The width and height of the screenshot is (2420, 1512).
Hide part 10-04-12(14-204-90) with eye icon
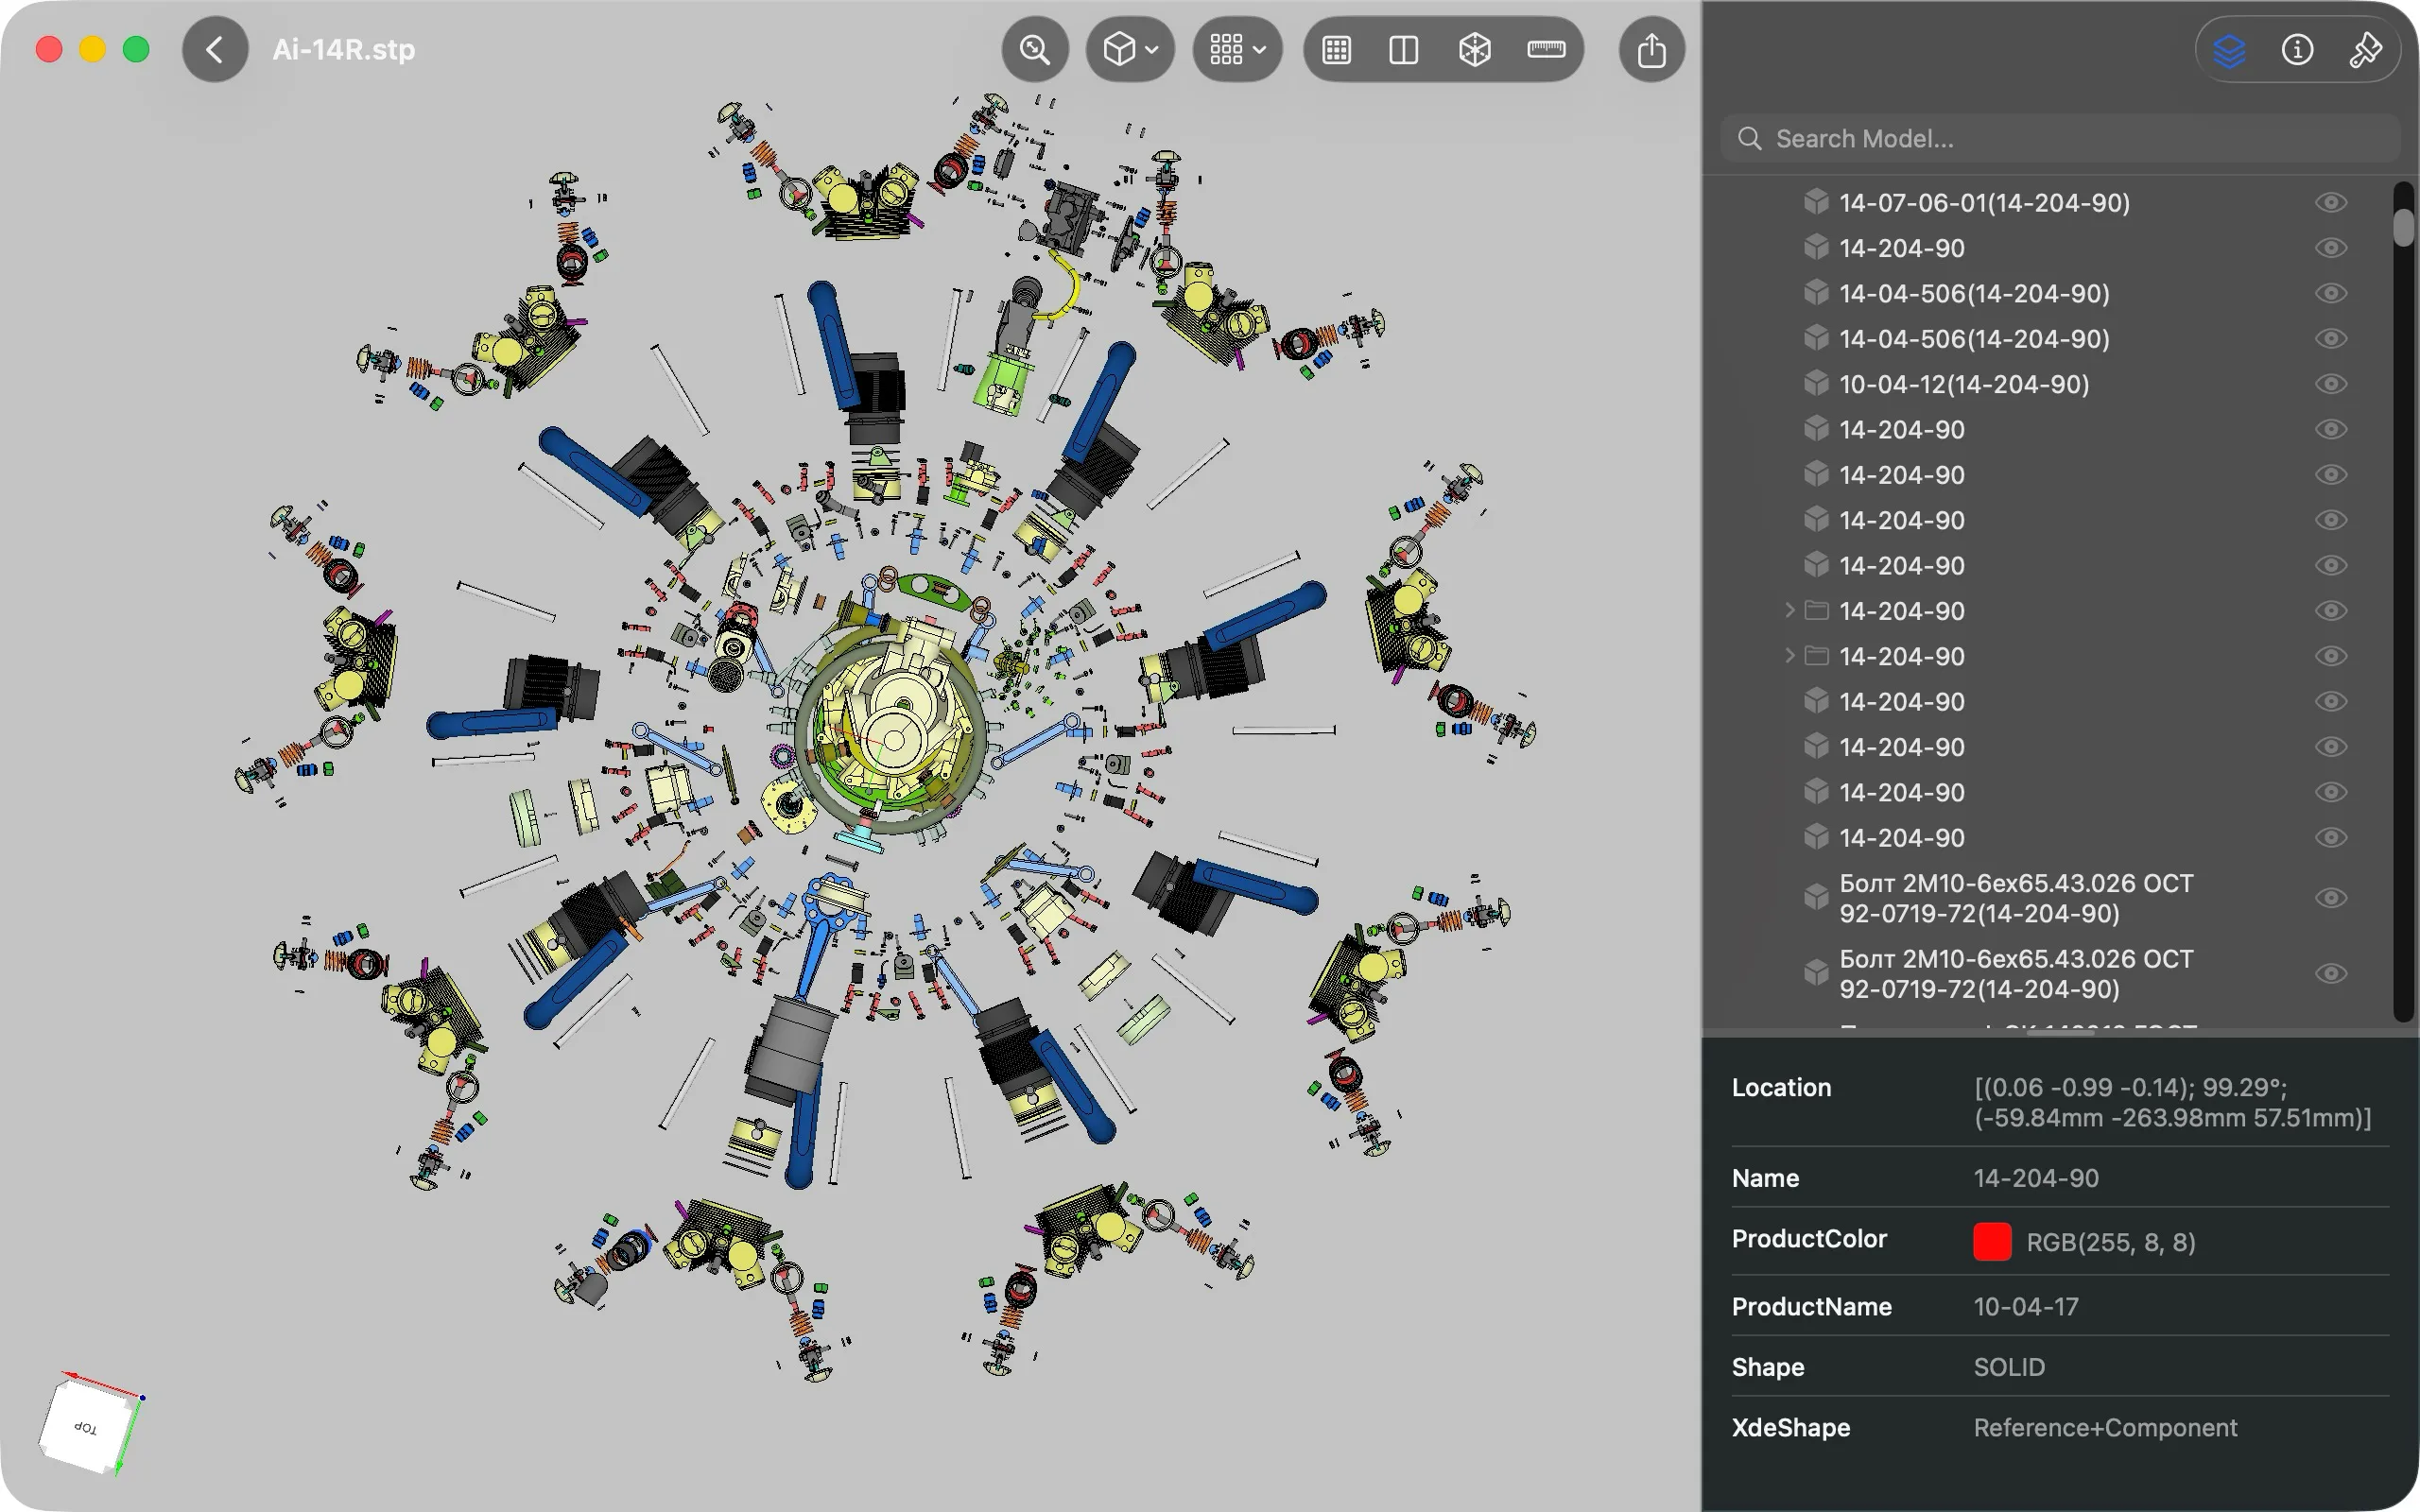tap(2330, 384)
